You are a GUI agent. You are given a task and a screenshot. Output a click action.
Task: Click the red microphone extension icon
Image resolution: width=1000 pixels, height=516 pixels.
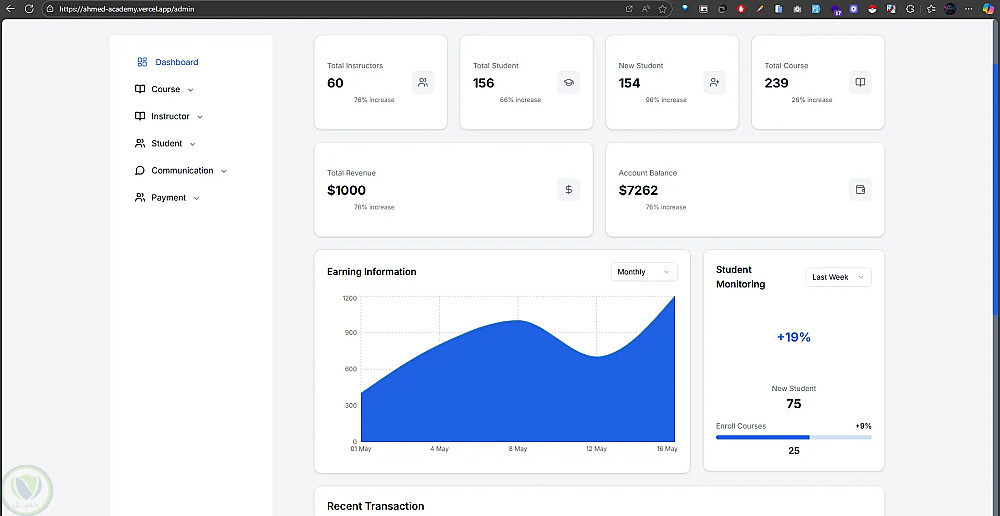741,9
